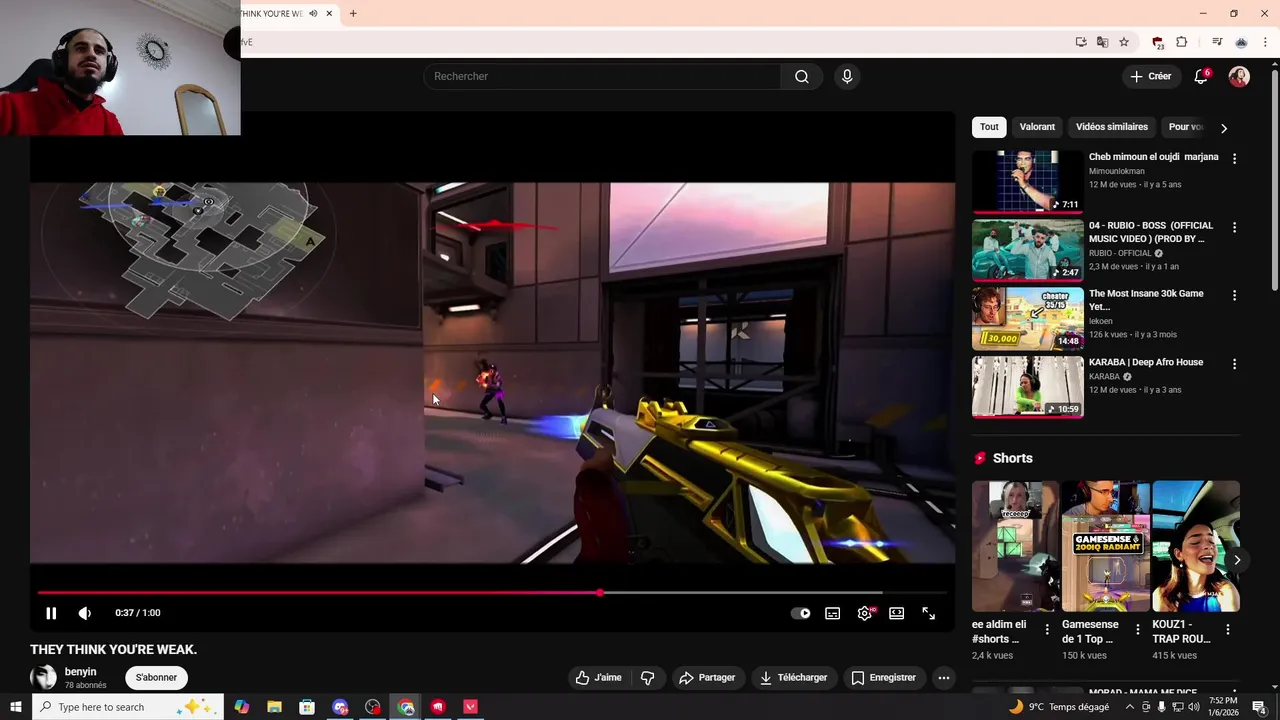Open the notifications bell
This screenshot has width=1280, height=720.
[x=1201, y=77]
